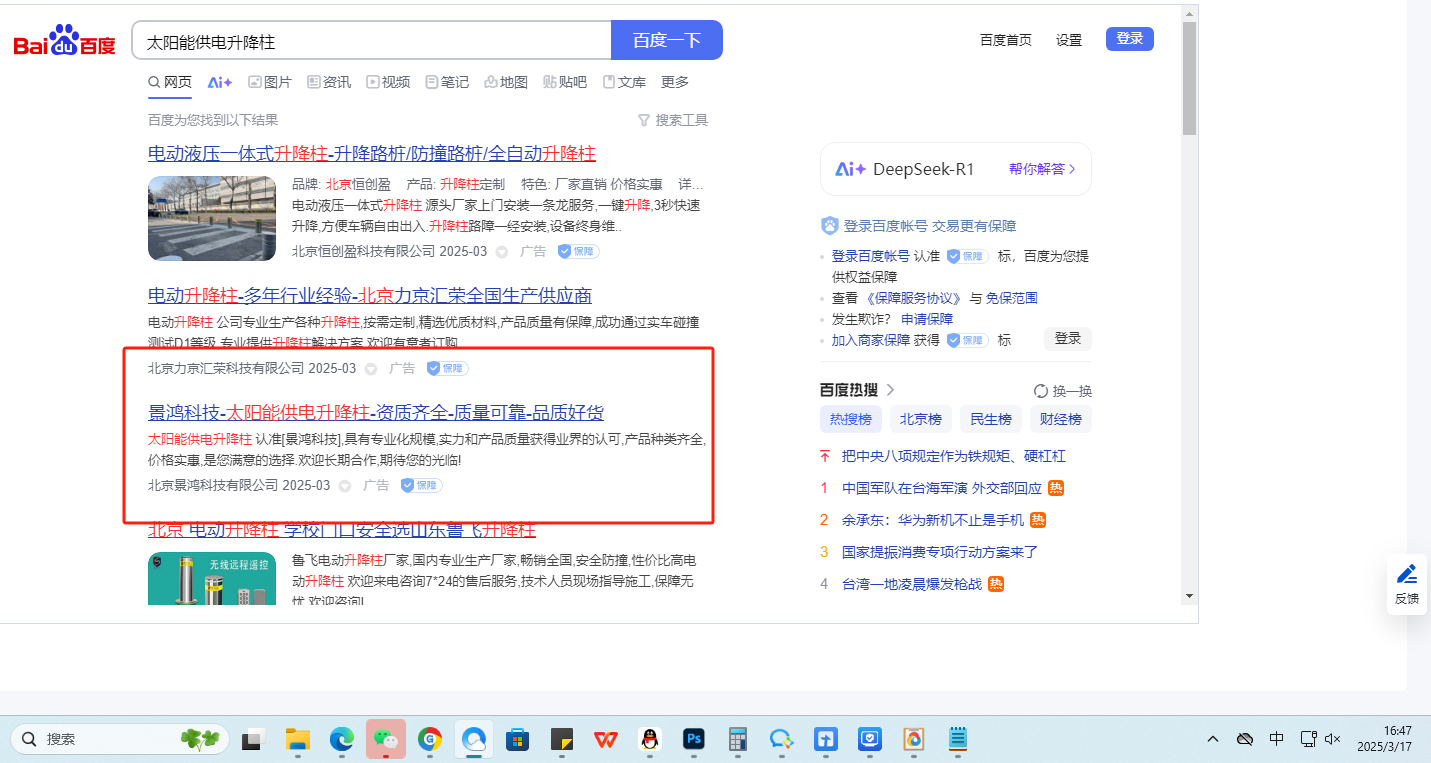Click the 保障 badge under 北京景鸿科技有限公司

(422, 485)
